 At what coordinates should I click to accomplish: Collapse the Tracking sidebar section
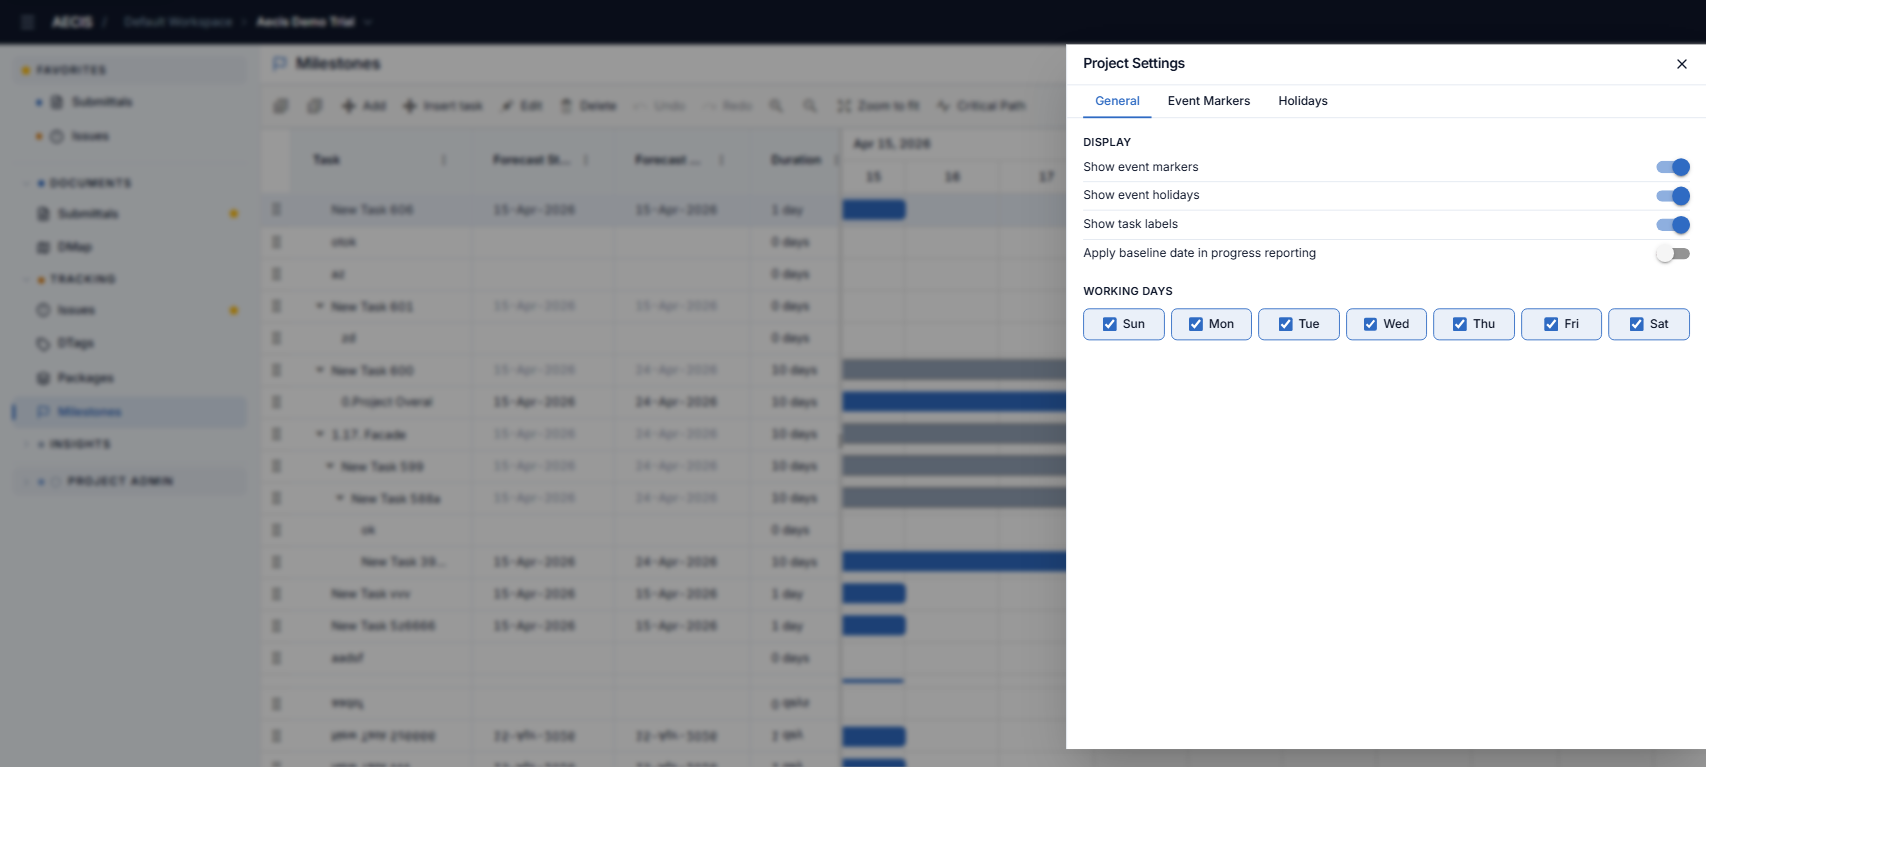(x=82, y=279)
